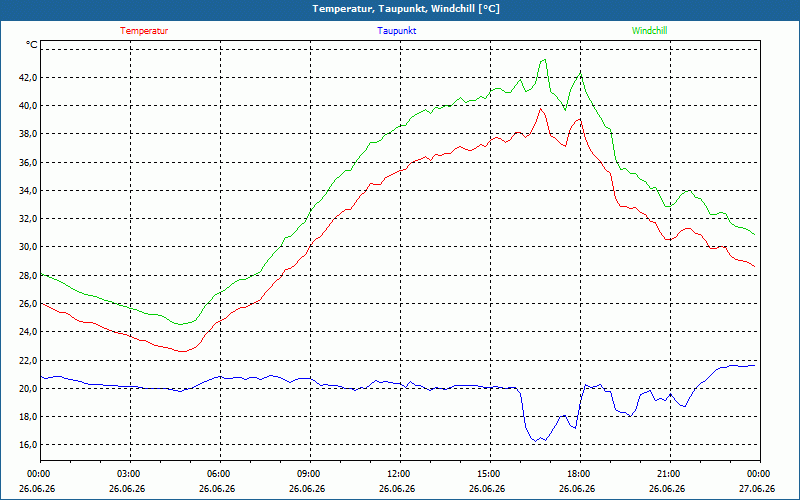Click the red Temperatur curve's highest peak
This screenshot has height=500, width=800.
[x=541, y=109]
